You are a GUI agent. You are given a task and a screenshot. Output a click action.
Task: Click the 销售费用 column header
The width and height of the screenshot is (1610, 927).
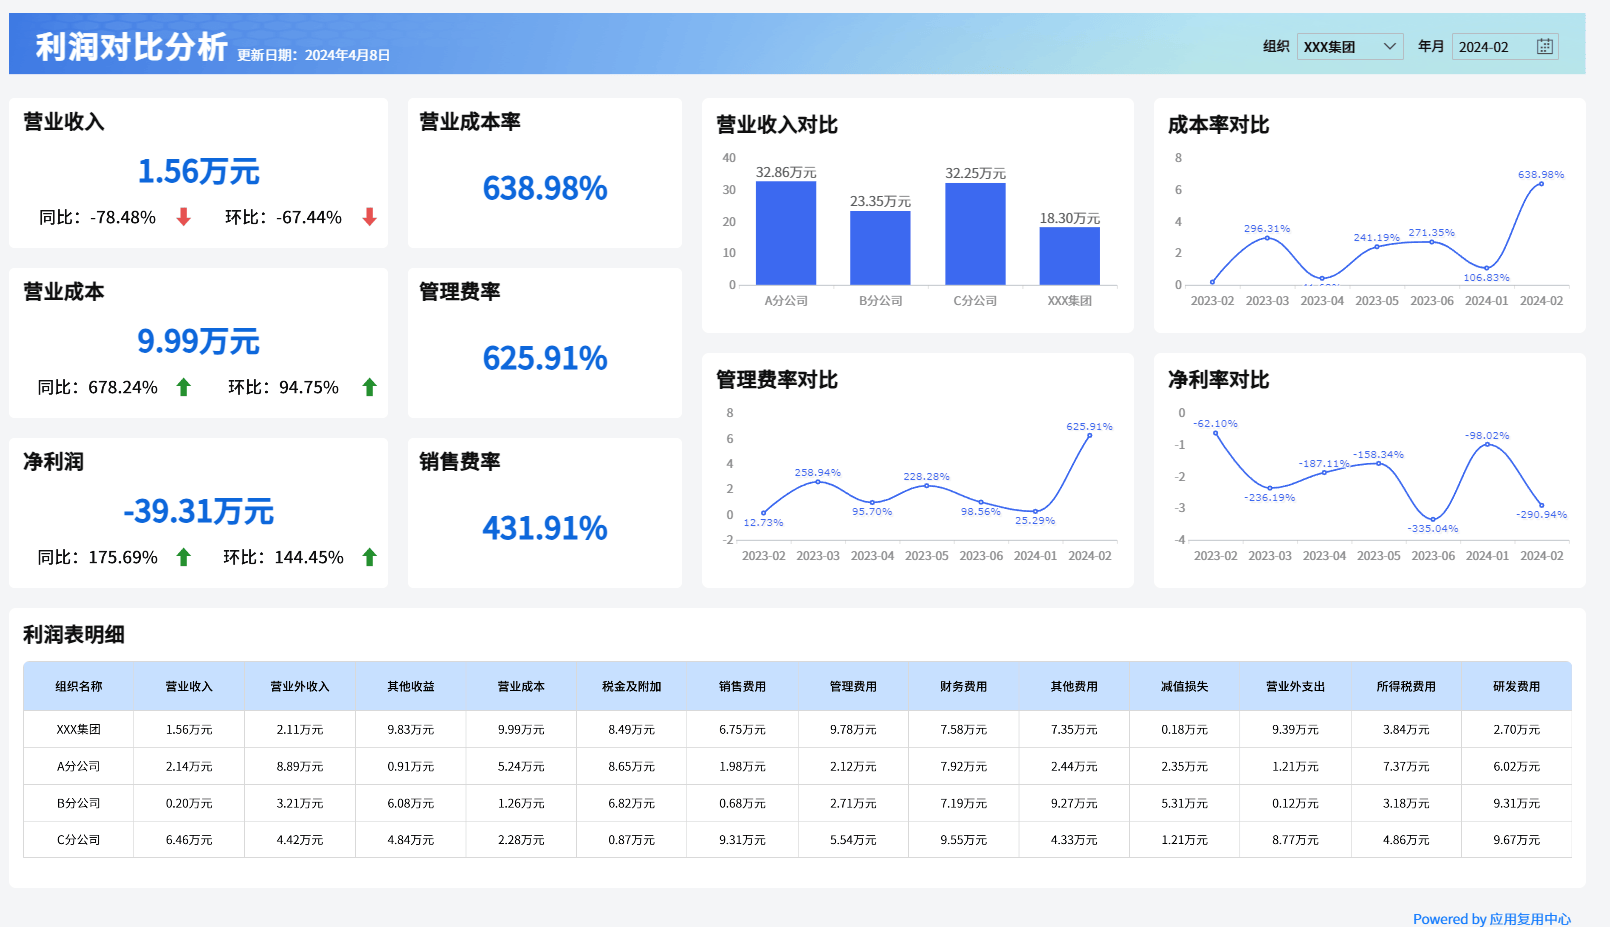click(742, 686)
